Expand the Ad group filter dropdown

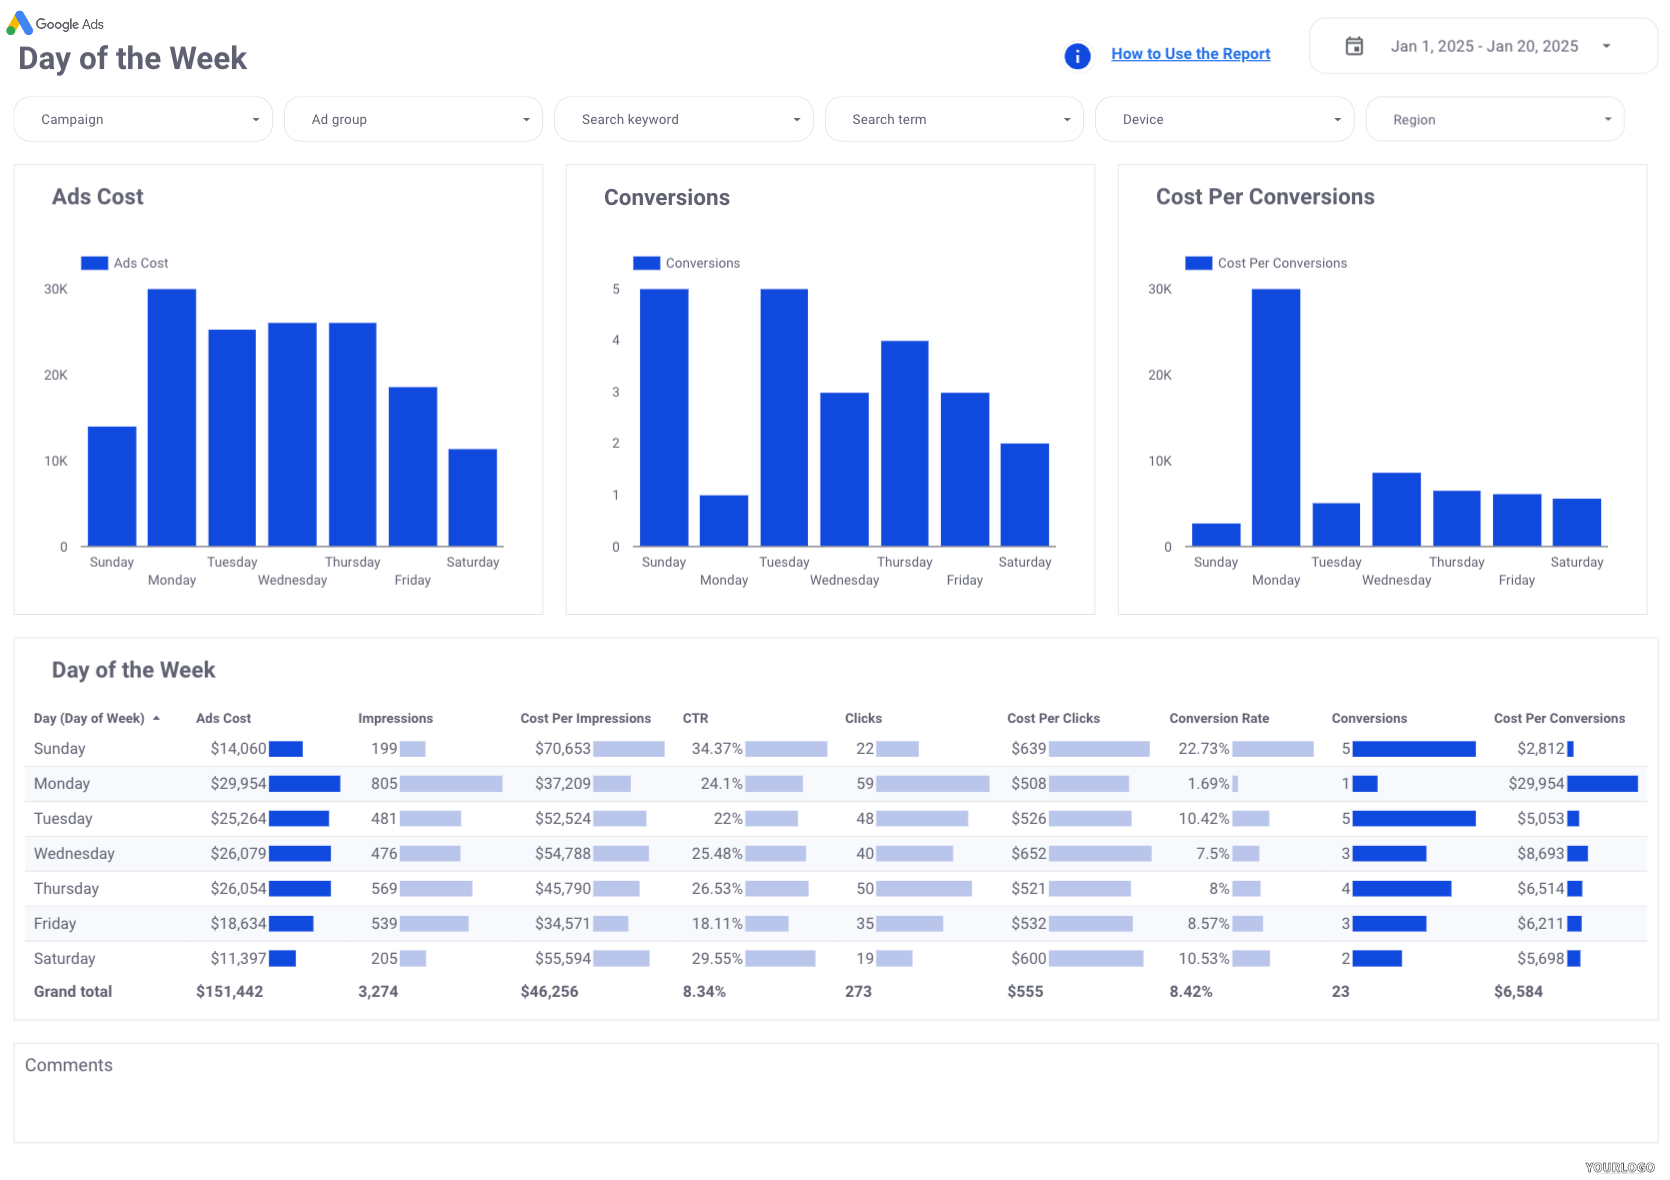[x=413, y=119]
